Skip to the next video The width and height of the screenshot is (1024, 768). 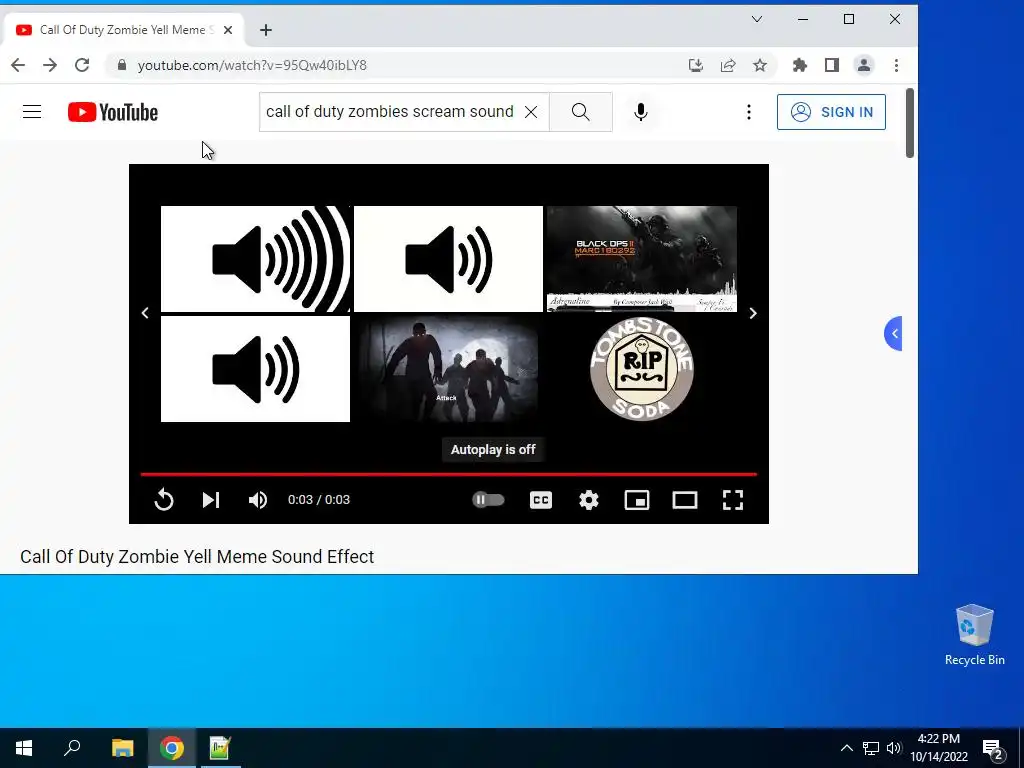click(210, 500)
